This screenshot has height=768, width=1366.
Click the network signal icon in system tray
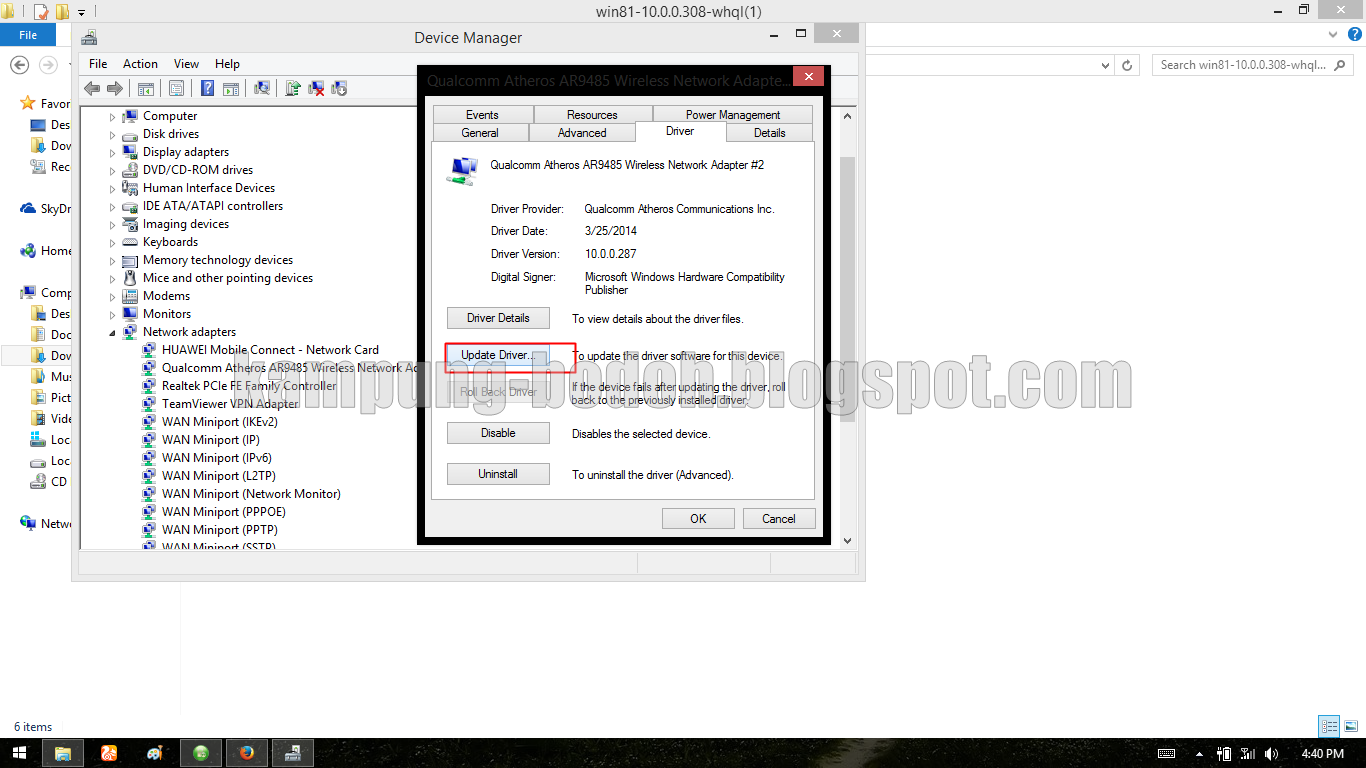click(1247, 754)
